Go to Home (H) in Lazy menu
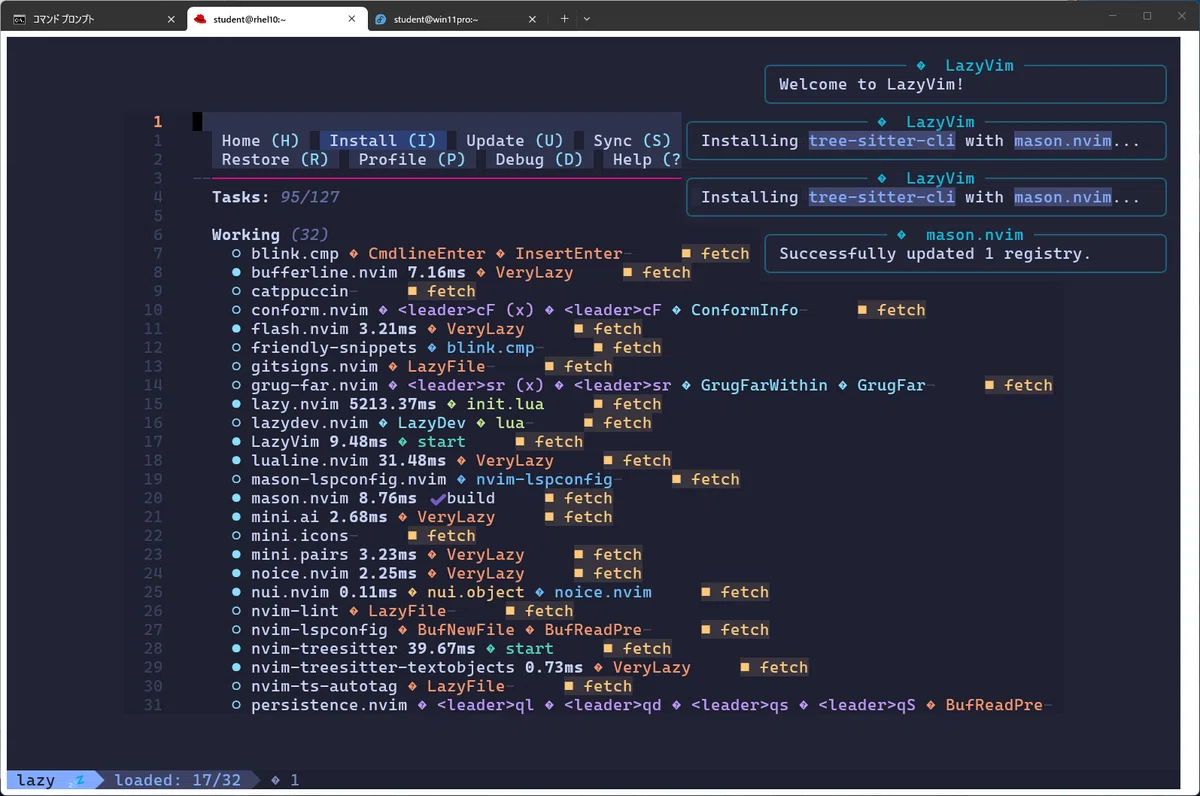 pyautogui.click(x=261, y=141)
